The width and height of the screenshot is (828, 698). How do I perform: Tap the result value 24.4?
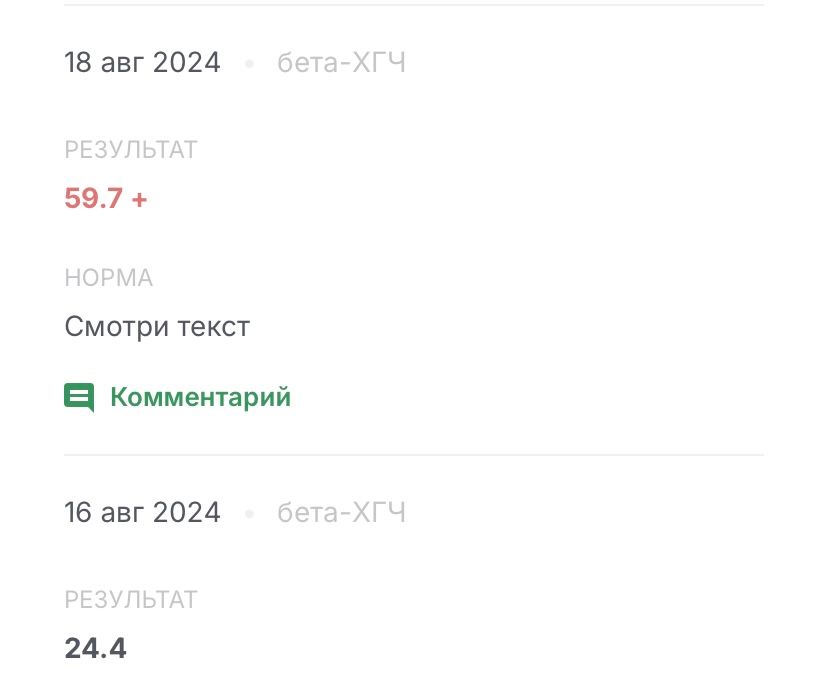95,648
